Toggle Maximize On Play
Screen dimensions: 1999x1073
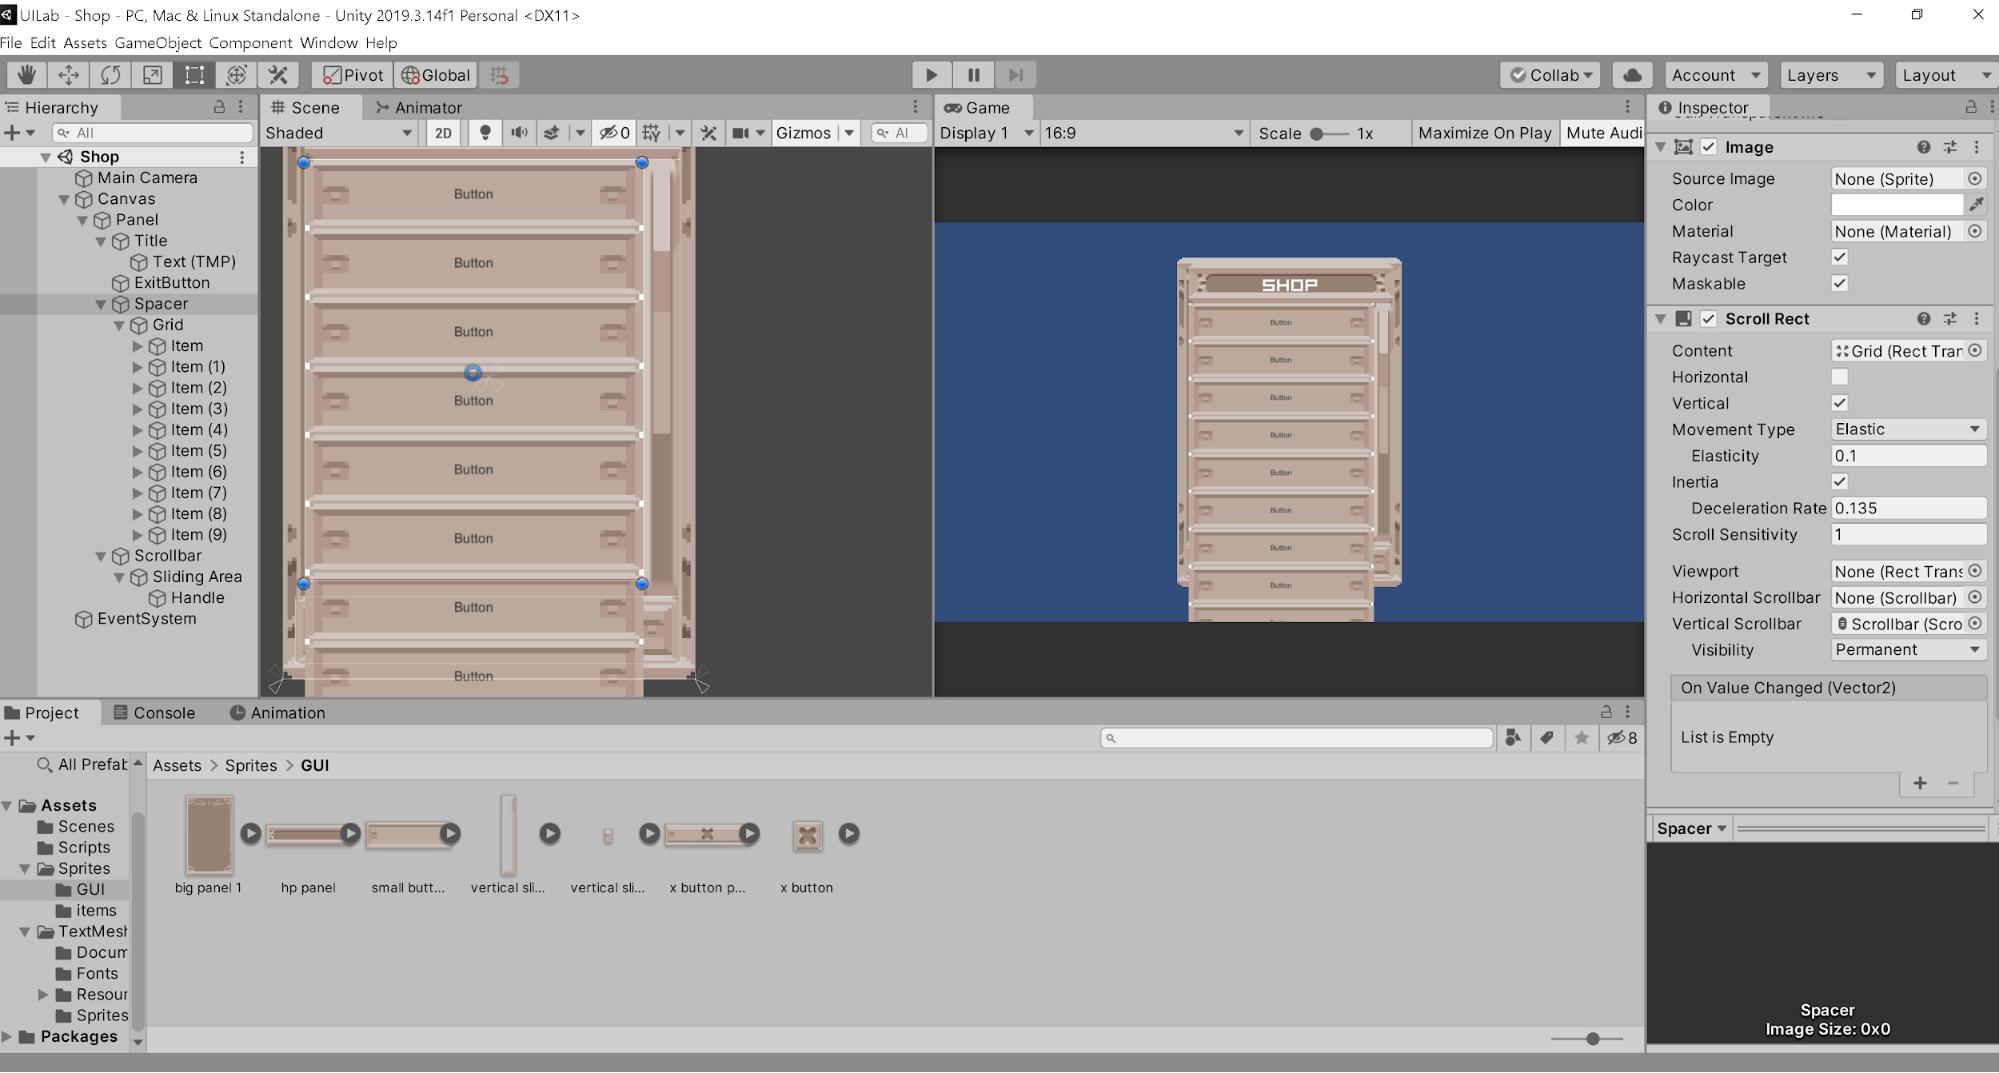1484,133
